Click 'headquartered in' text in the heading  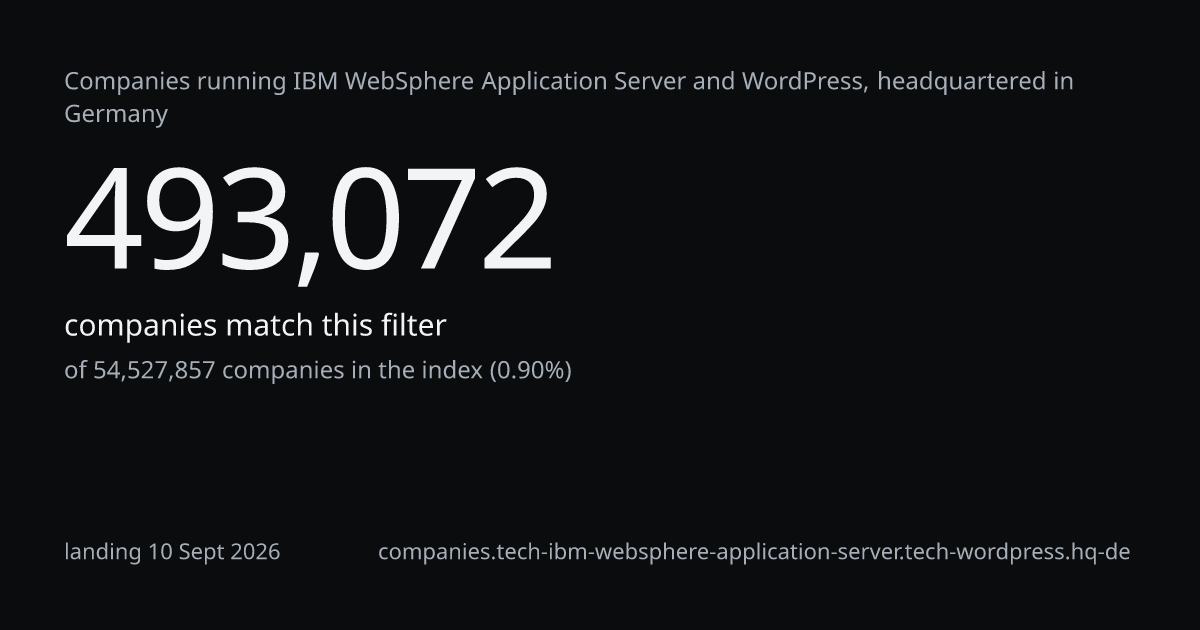pyautogui.click(x=975, y=81)
